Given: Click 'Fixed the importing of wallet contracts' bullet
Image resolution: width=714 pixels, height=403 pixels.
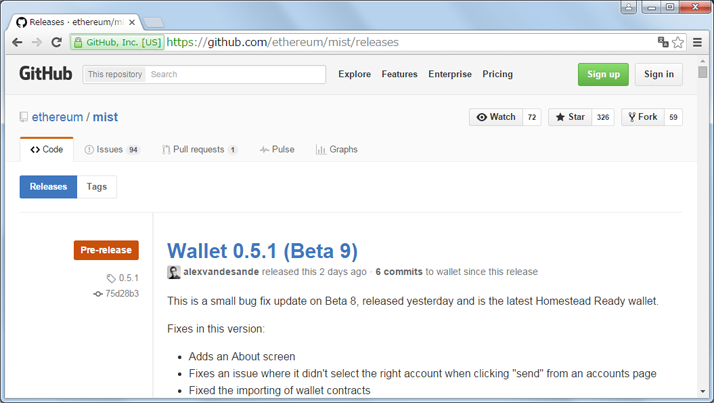Looking at the screenshot, I should 280,390.
